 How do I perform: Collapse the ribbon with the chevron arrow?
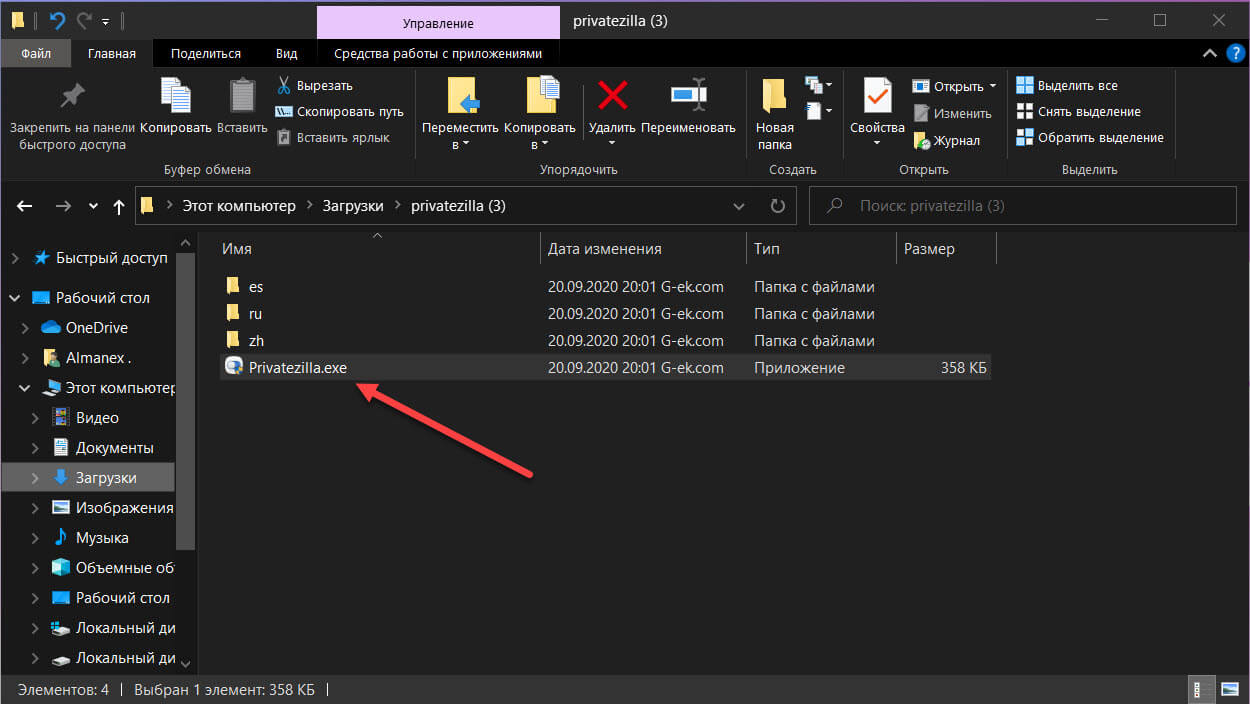click(1210, 53)
